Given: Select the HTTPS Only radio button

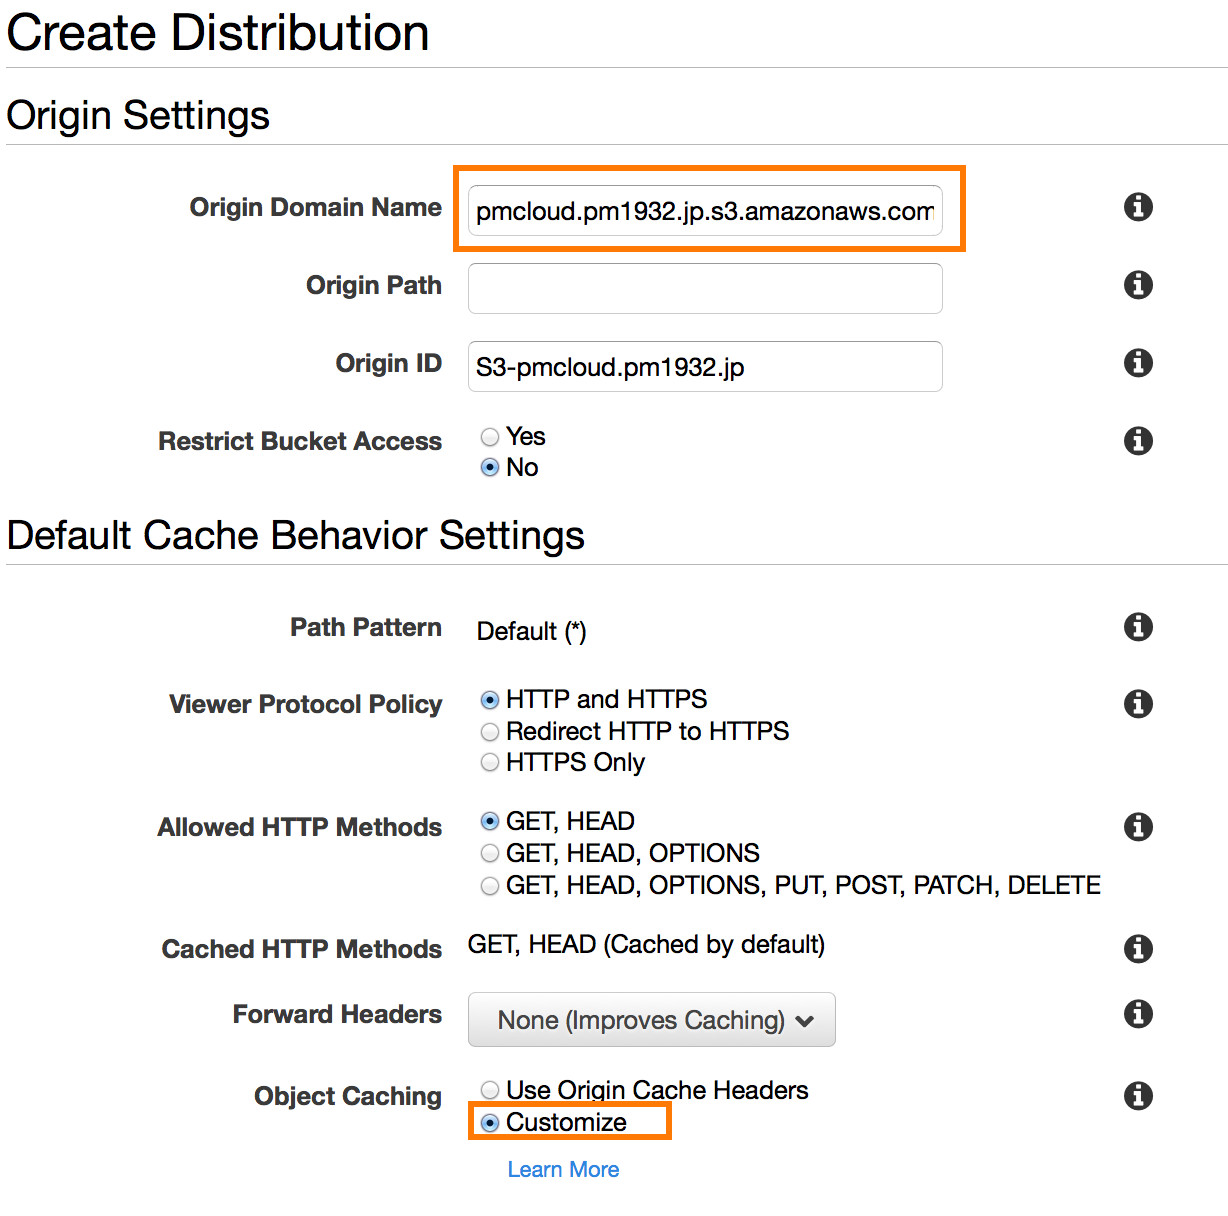Looking at the screenshot, I should coord(490,763).
